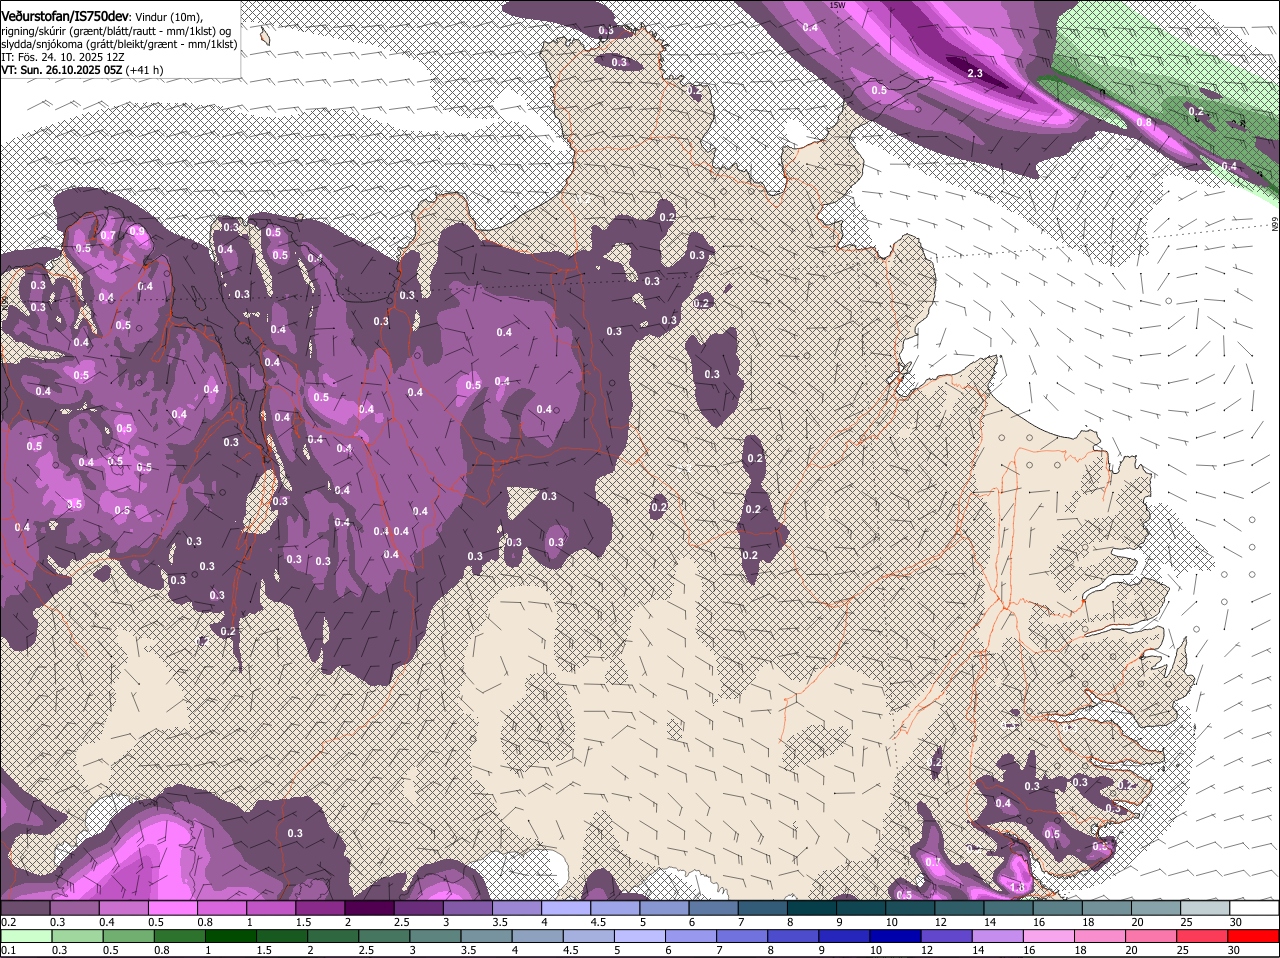
Task: Pick upper legend swatch starting at 0.3
Action: click(x=75, y=907)
